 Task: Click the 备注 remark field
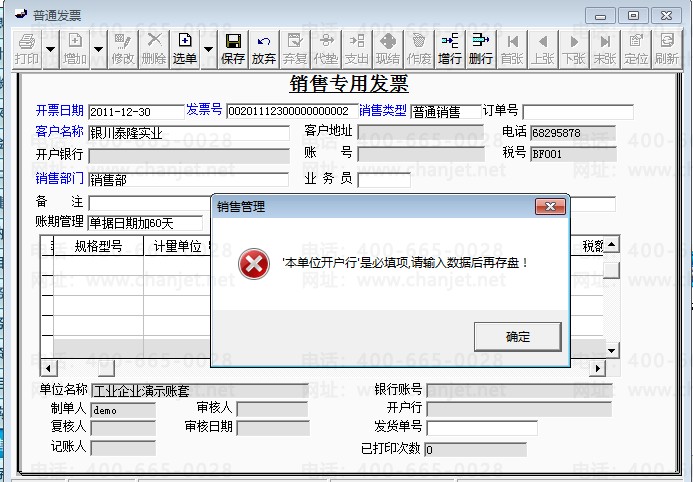pos(149,203)
